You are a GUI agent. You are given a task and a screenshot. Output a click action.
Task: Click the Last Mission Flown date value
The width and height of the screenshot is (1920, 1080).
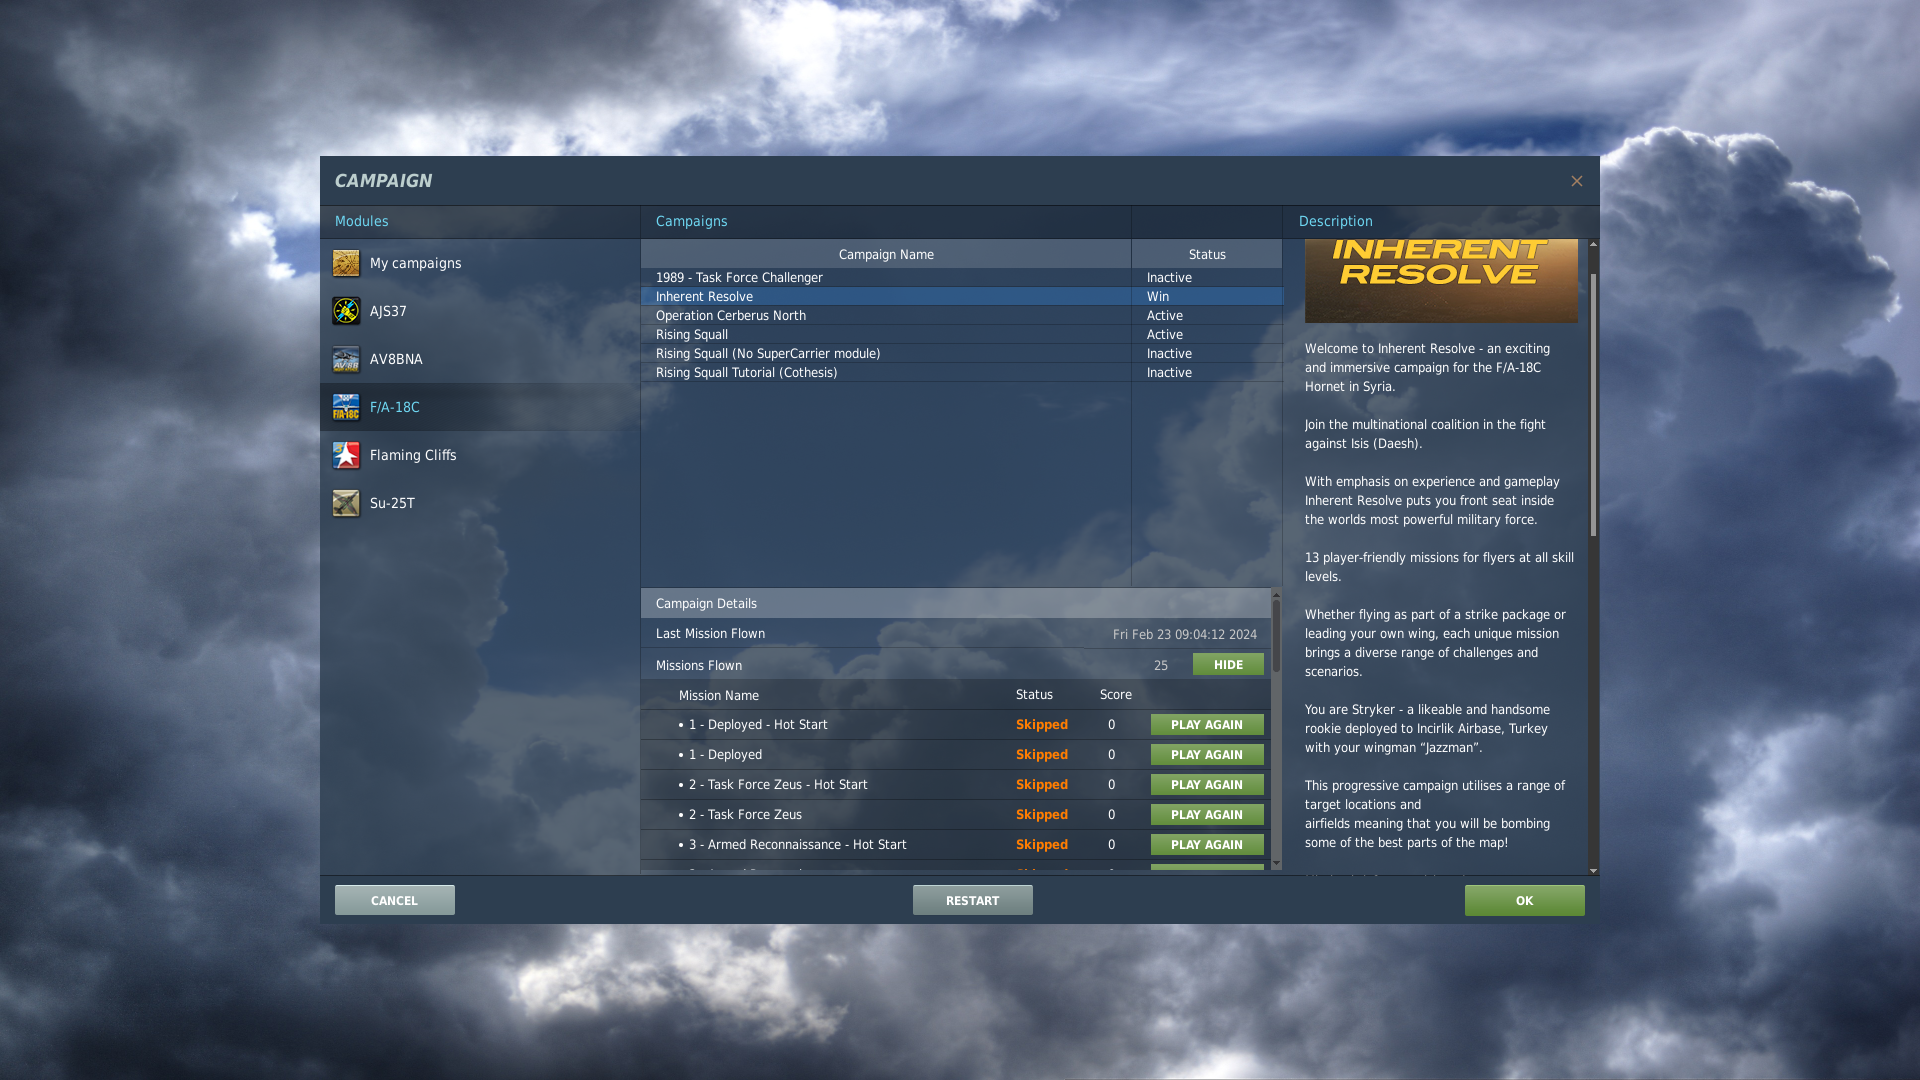pos(1185,635)
